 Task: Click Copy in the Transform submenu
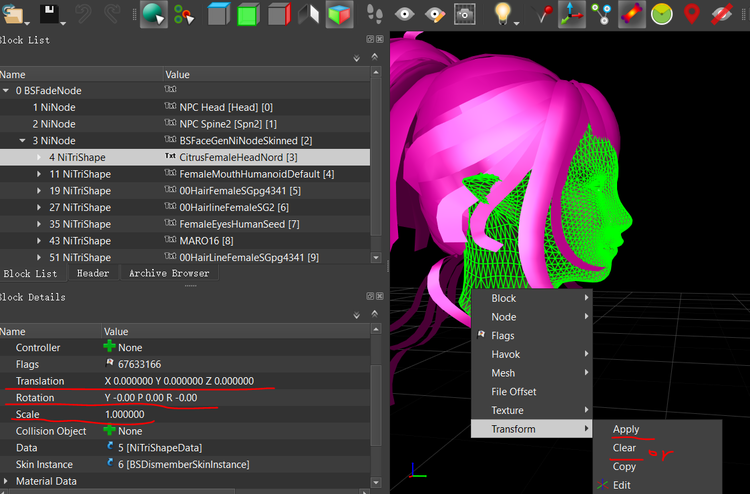657,466
